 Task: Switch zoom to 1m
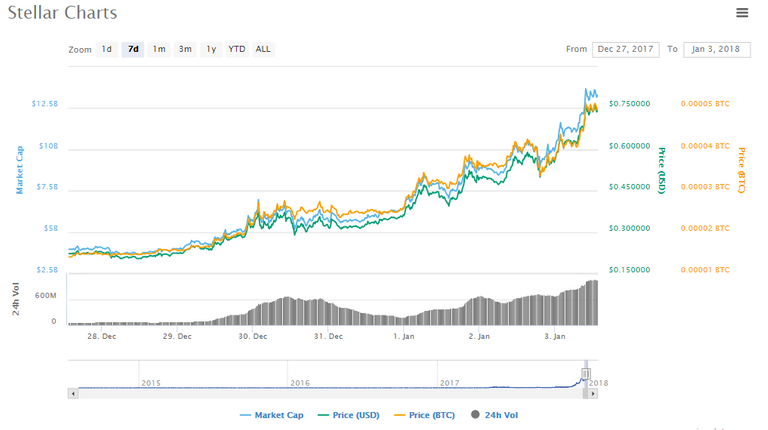tap(159, 49)
